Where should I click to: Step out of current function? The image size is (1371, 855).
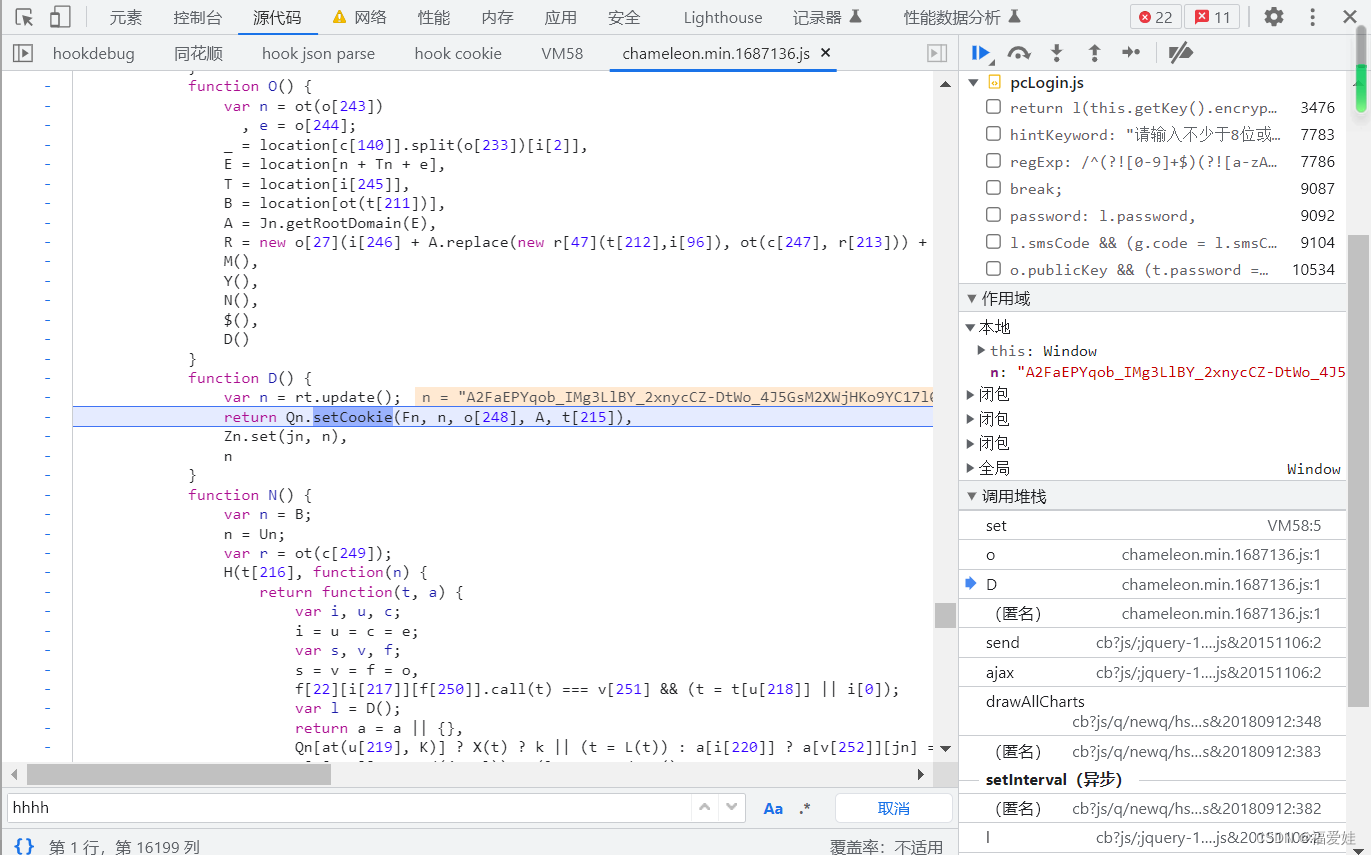pos(1094,53)
